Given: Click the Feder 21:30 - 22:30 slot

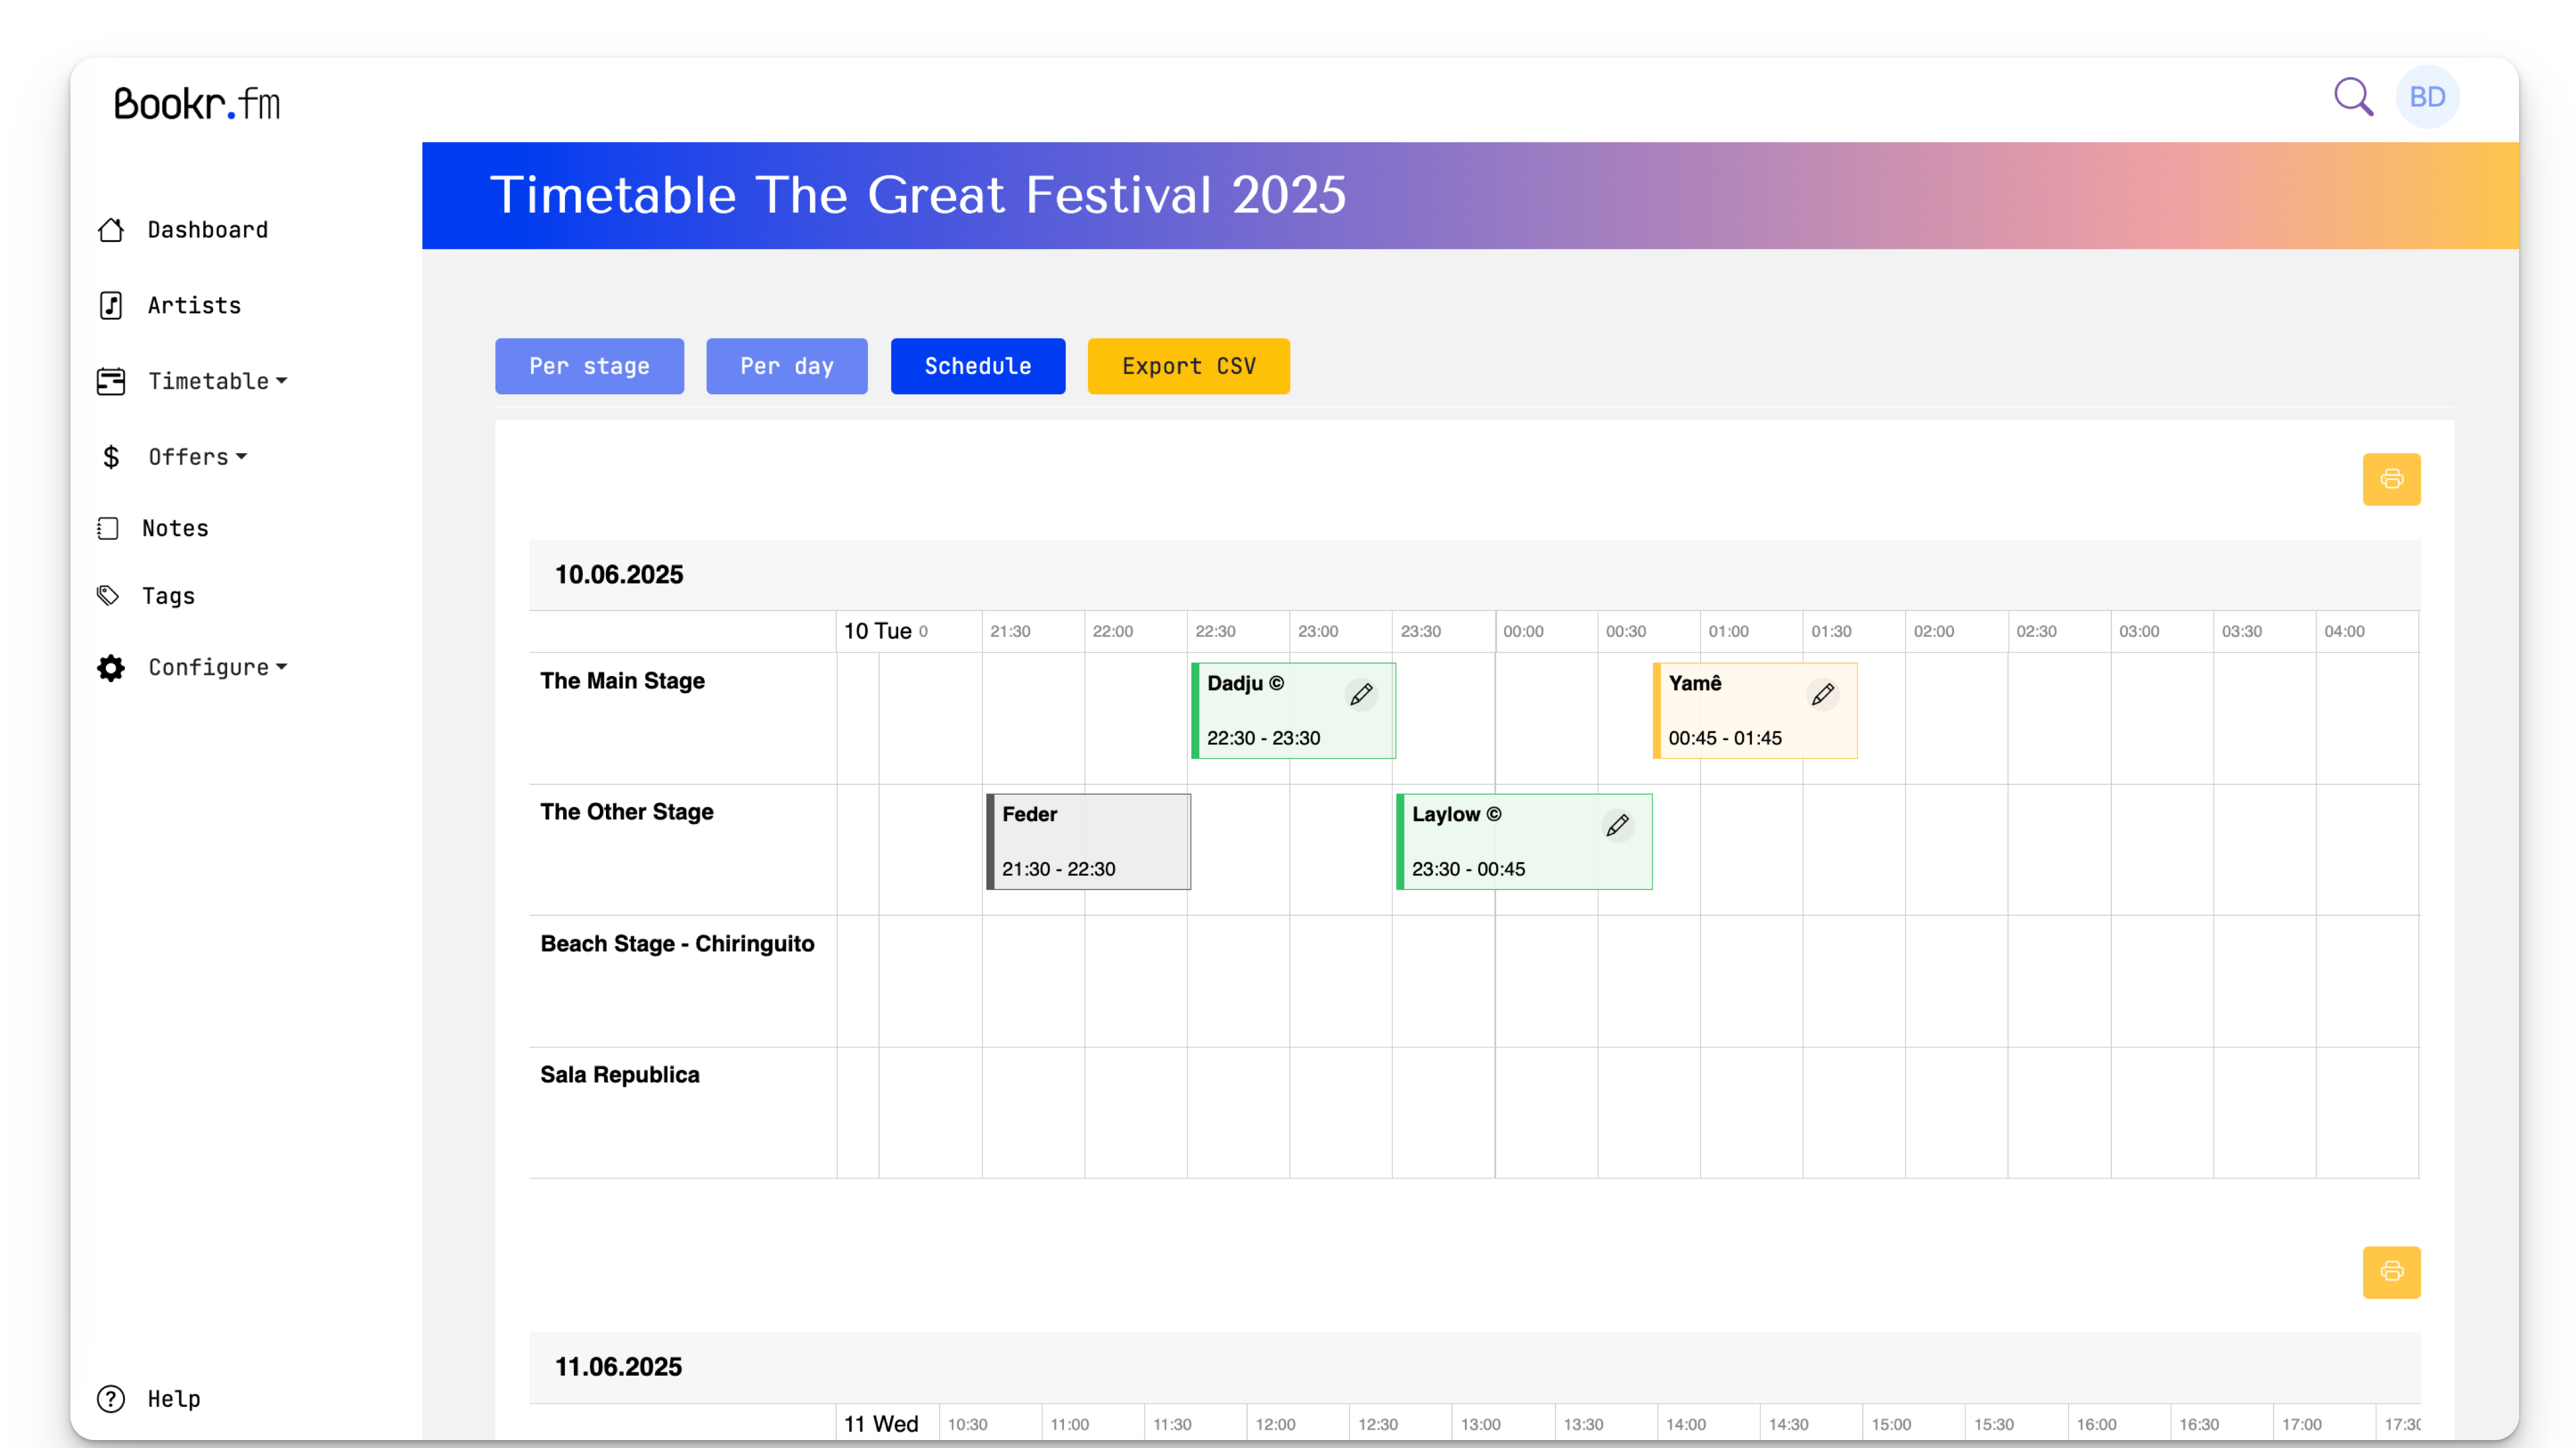Looking at the screenshot, I should [1088, 841].
